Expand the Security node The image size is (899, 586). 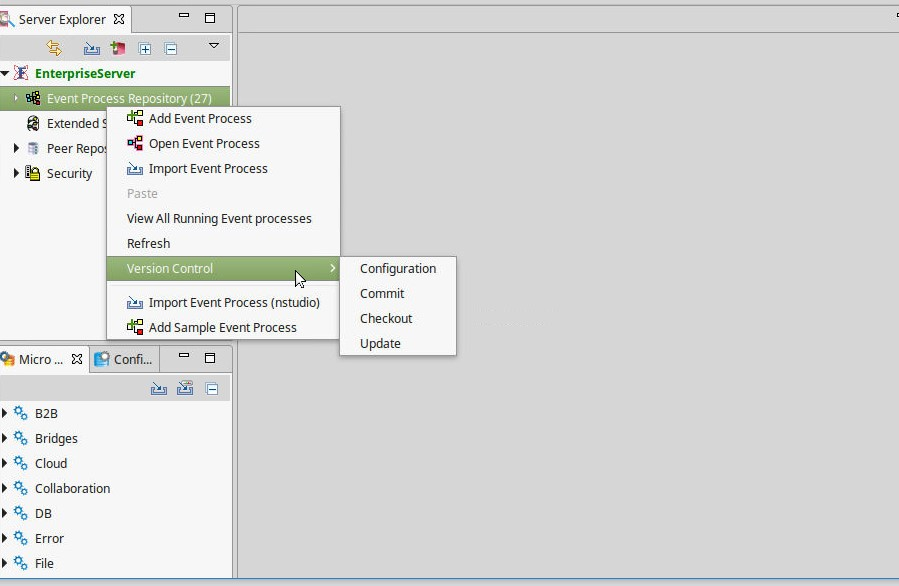pos(16,173)
